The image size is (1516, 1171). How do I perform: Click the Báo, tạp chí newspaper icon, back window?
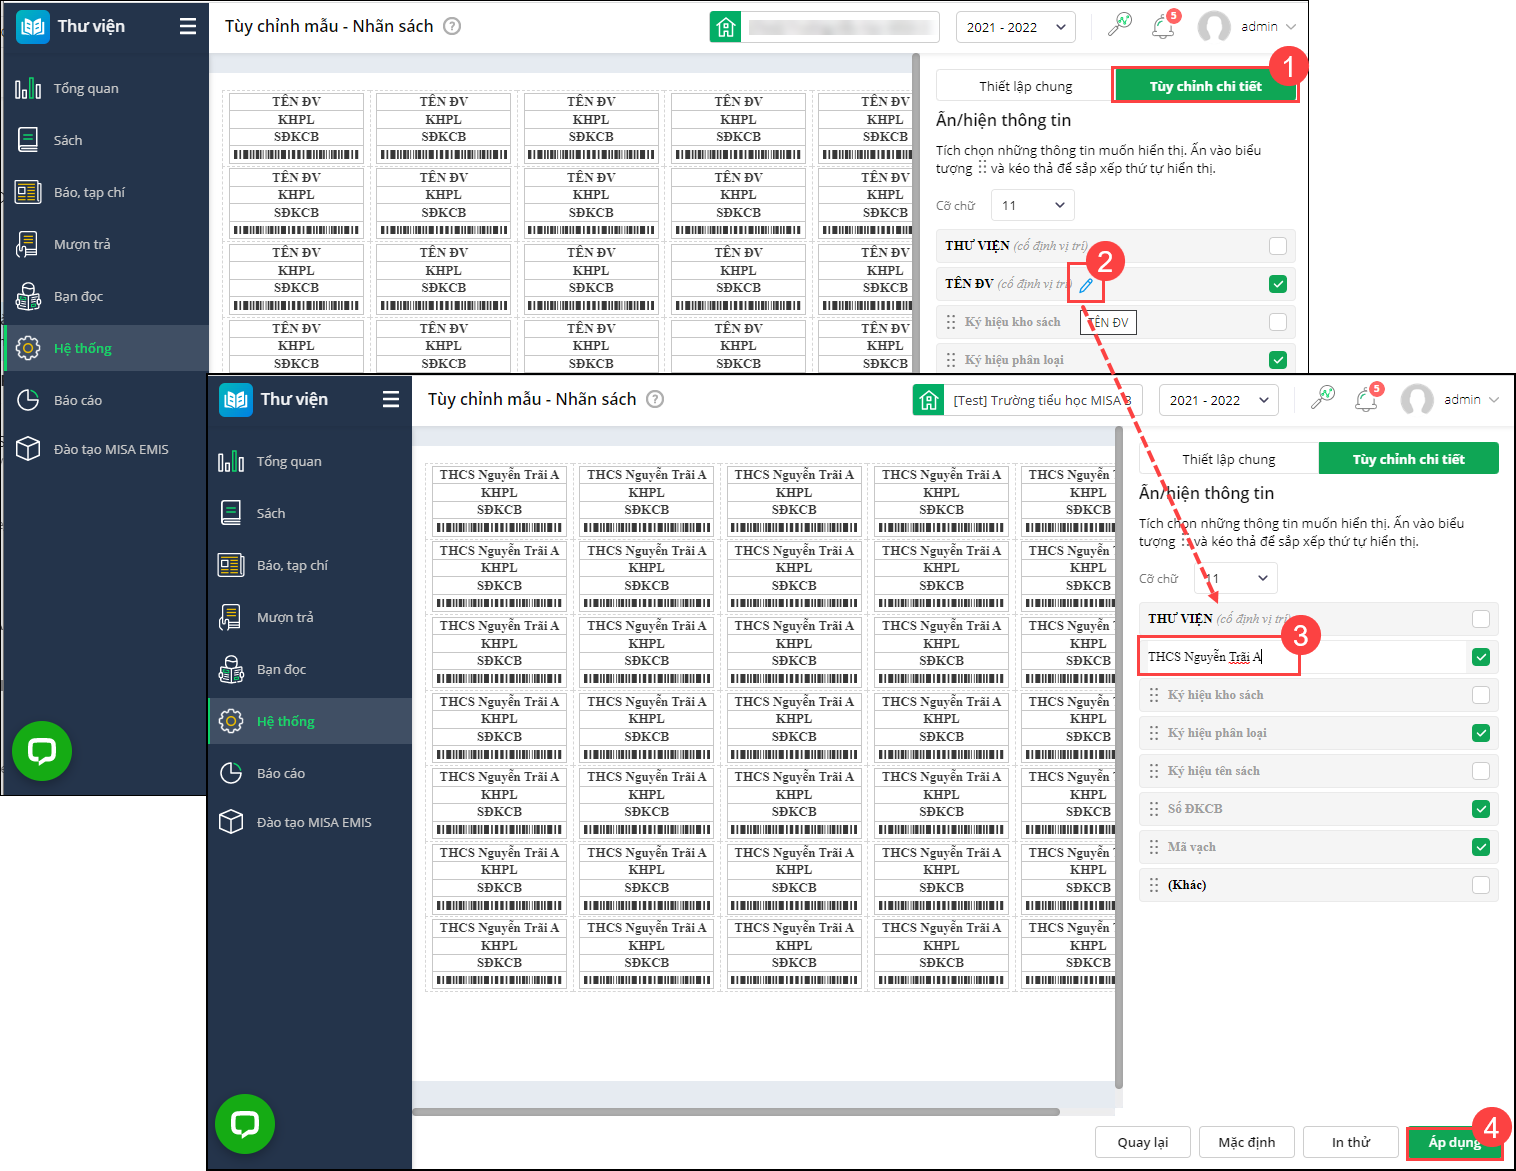pos(28,192)
